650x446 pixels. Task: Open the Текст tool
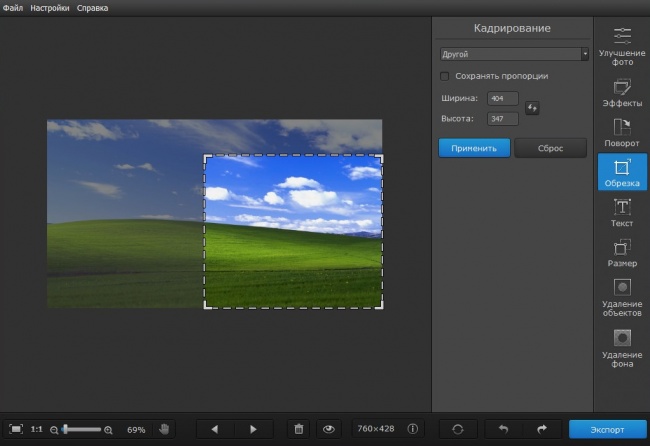pyautogui.click(x=622, y=213)
